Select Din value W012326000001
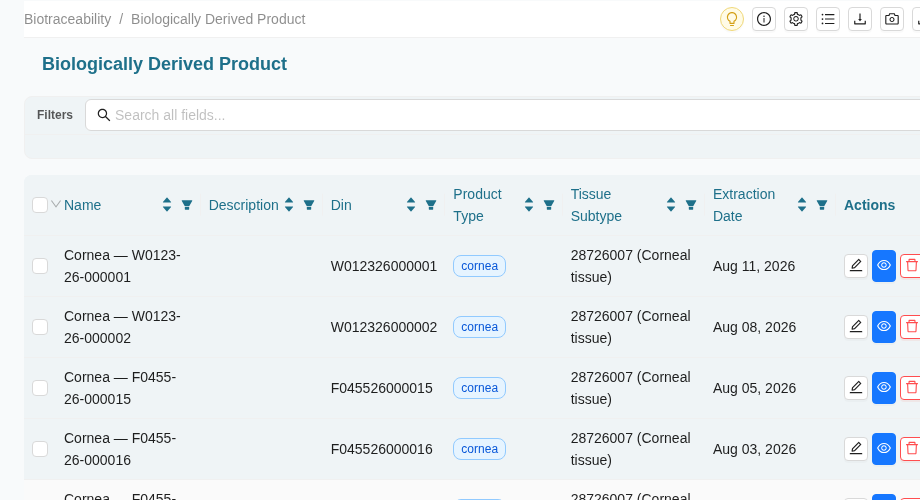 (x=384, y=266)
